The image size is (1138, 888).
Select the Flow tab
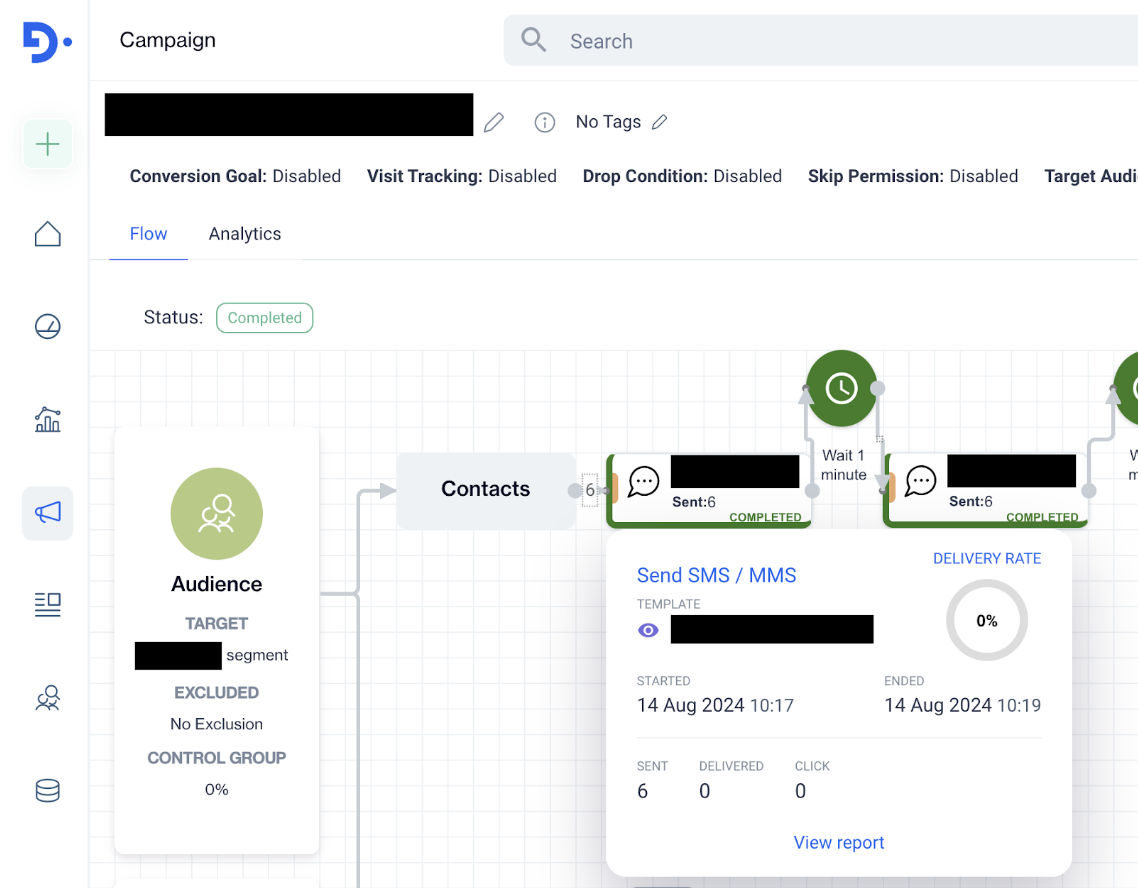tap(148, 234)
